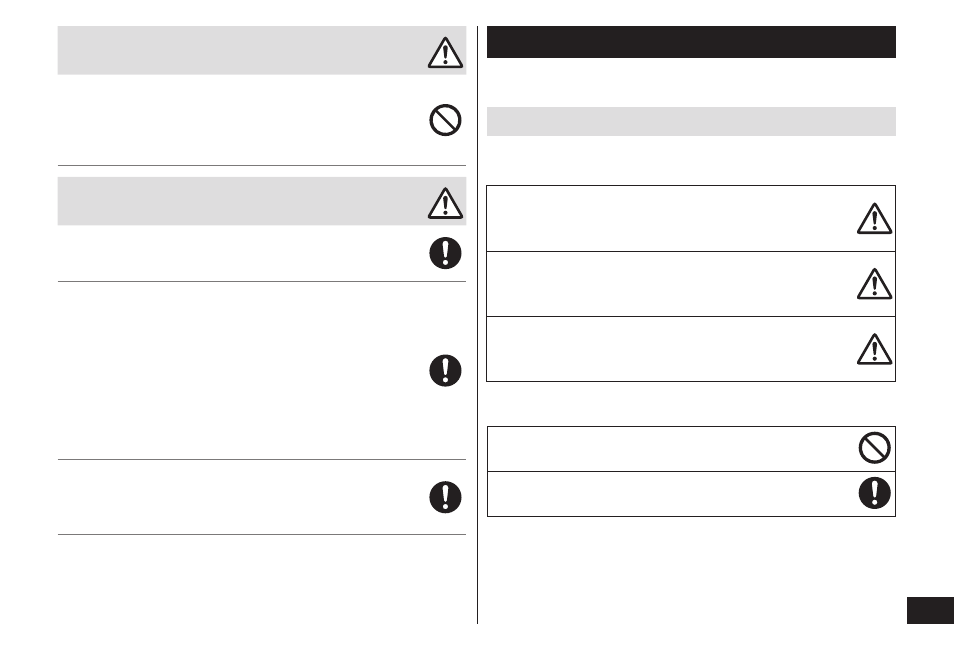Click the exclamation circle icon in the two-row table
The height and width of the screenshot is (671, 954).
874,493
